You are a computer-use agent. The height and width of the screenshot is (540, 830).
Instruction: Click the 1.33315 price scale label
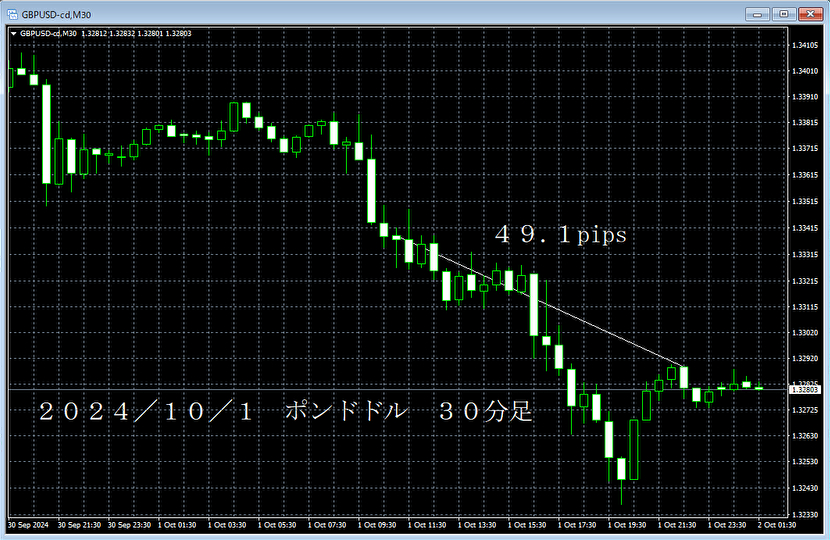(x=805, y=255)
